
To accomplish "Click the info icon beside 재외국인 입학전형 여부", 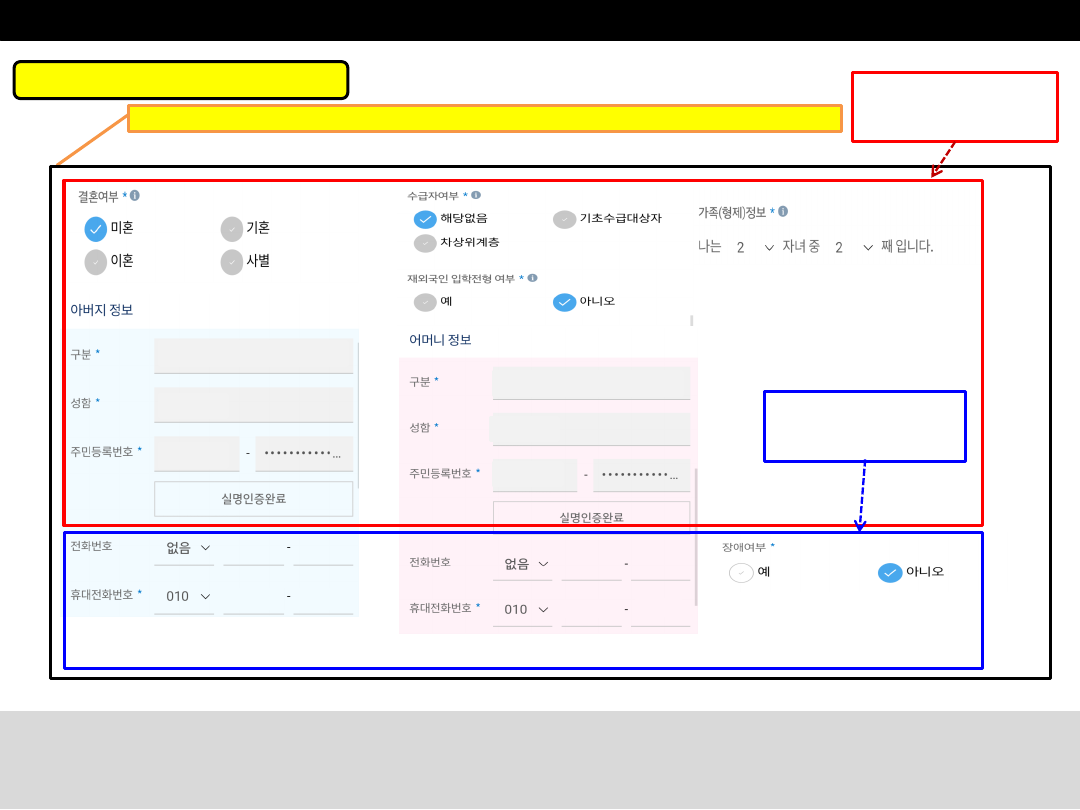I will click(x=532, y=278).
